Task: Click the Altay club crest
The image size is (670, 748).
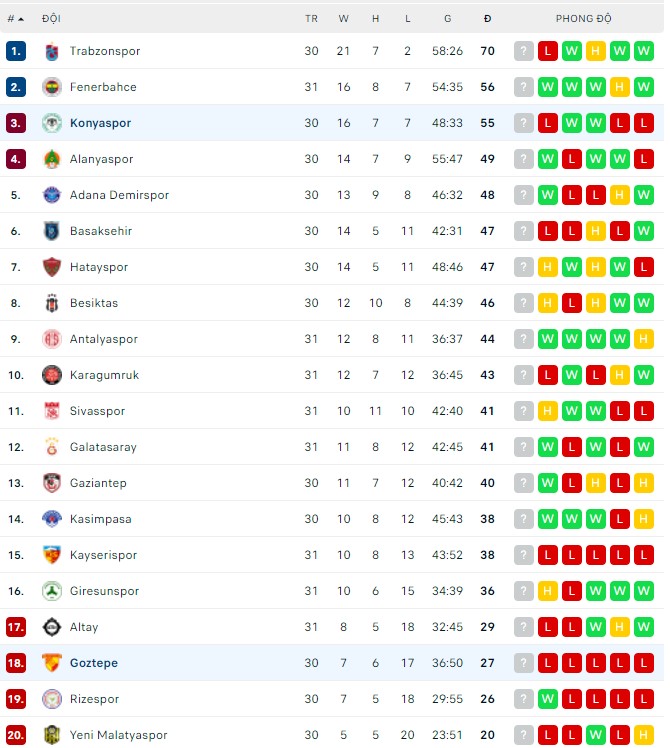Action: pos(52,627)
